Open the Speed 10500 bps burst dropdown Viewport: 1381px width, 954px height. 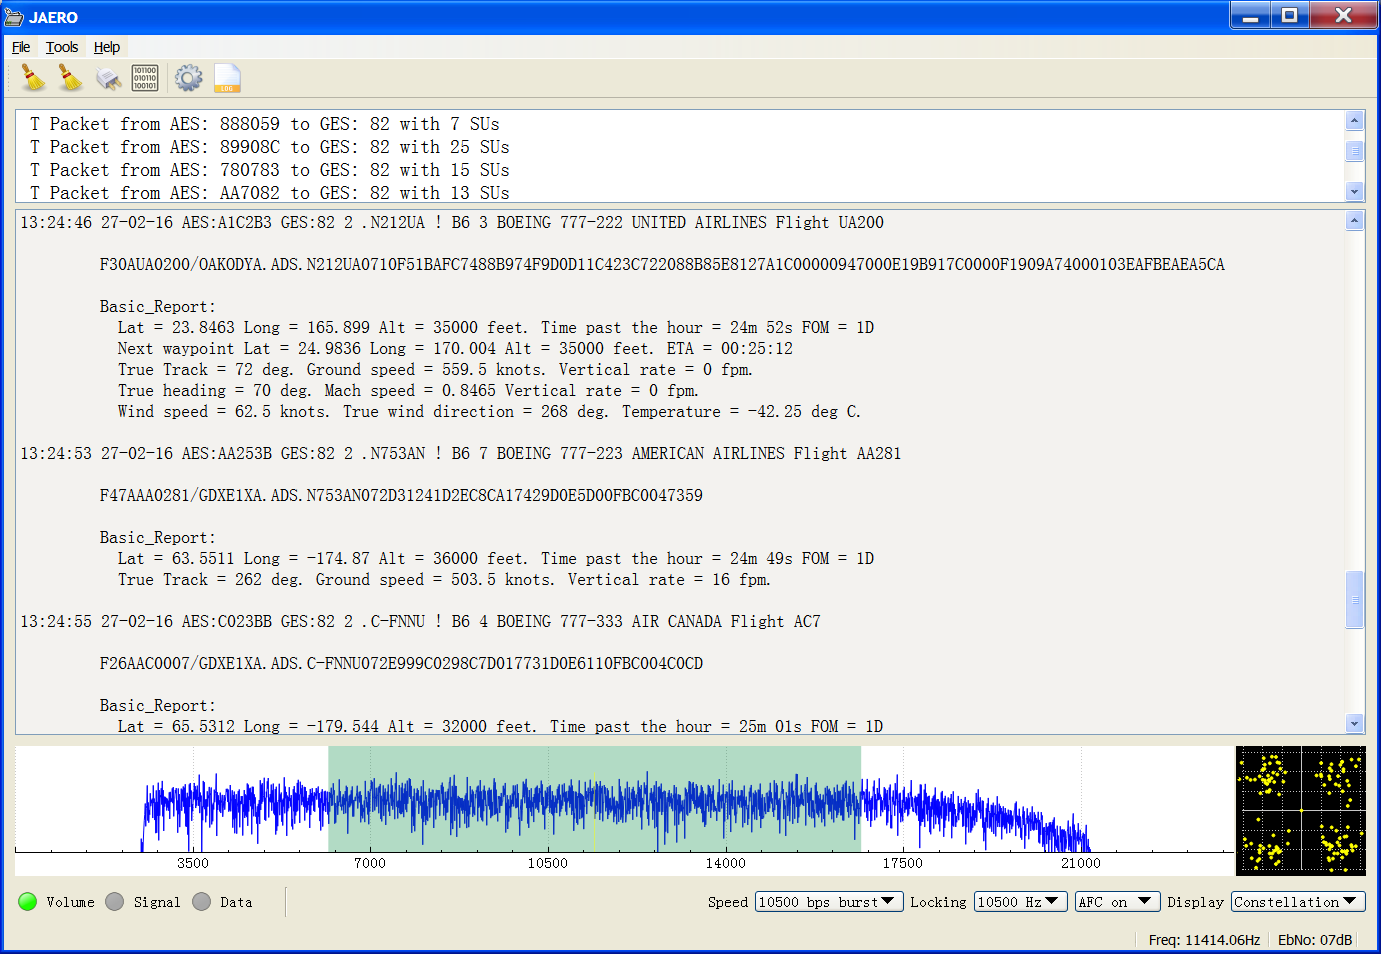tap(829, 902)
